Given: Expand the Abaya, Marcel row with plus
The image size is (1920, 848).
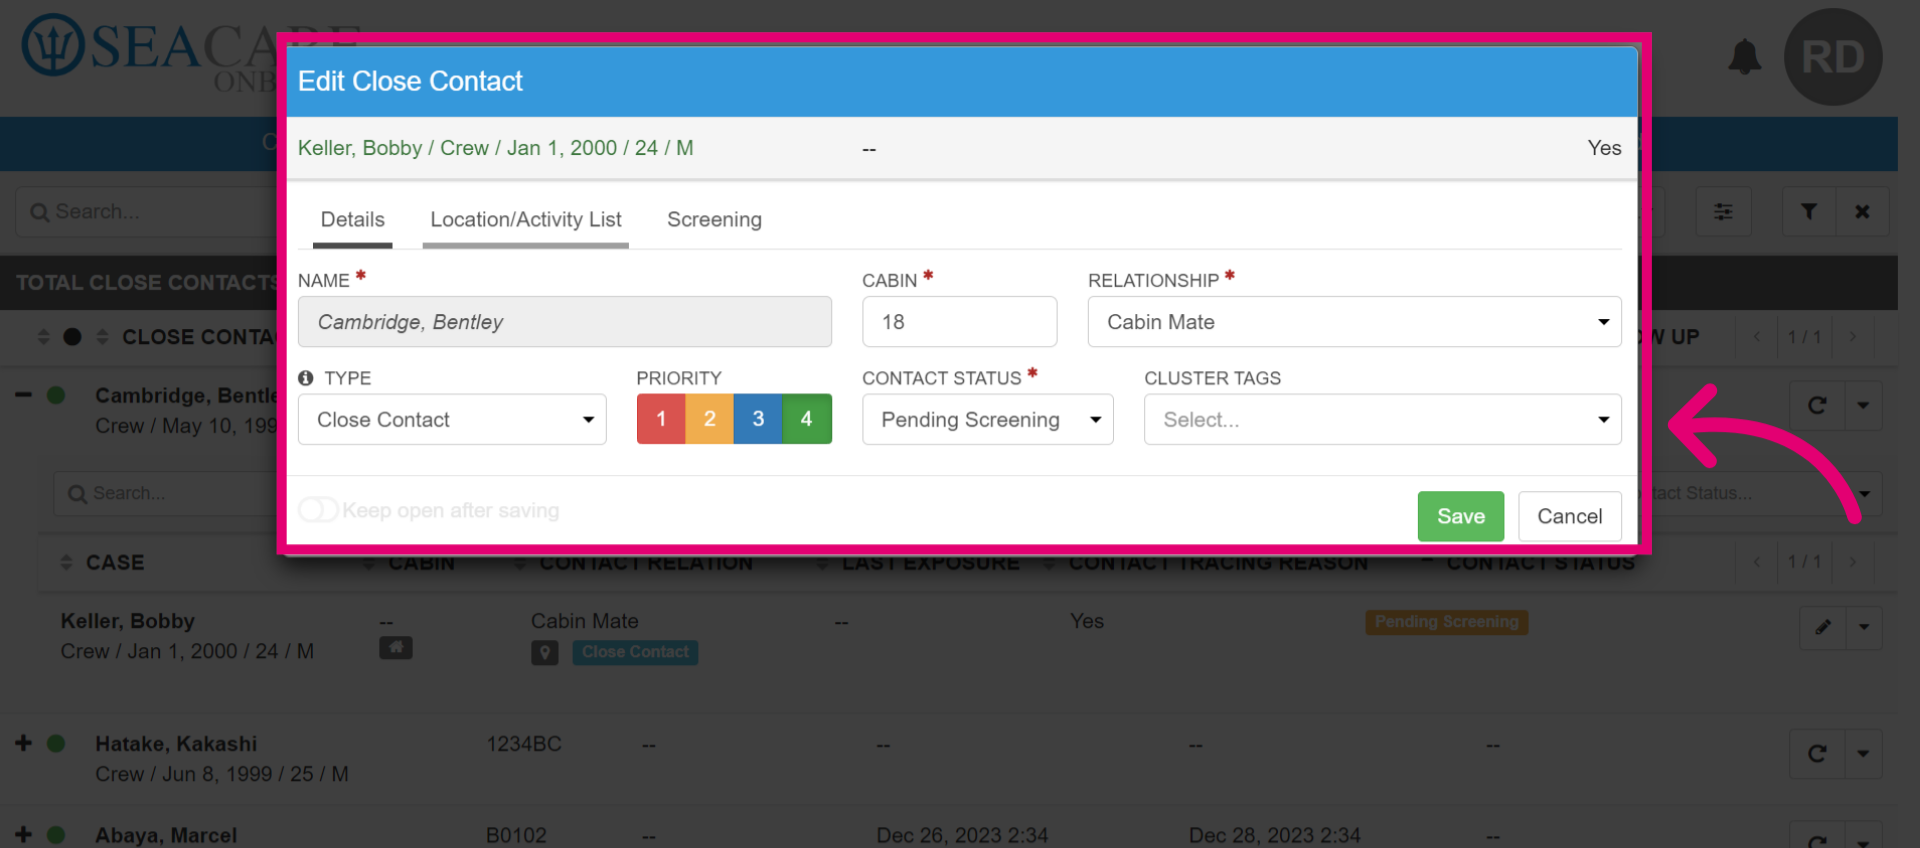Looking at the screenshot, I should click(x=24, y=834).
